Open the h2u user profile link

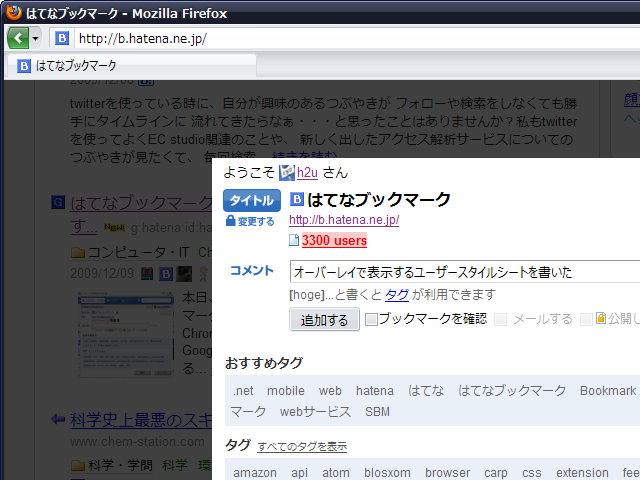pyautogui.click(x=307, y=173)
